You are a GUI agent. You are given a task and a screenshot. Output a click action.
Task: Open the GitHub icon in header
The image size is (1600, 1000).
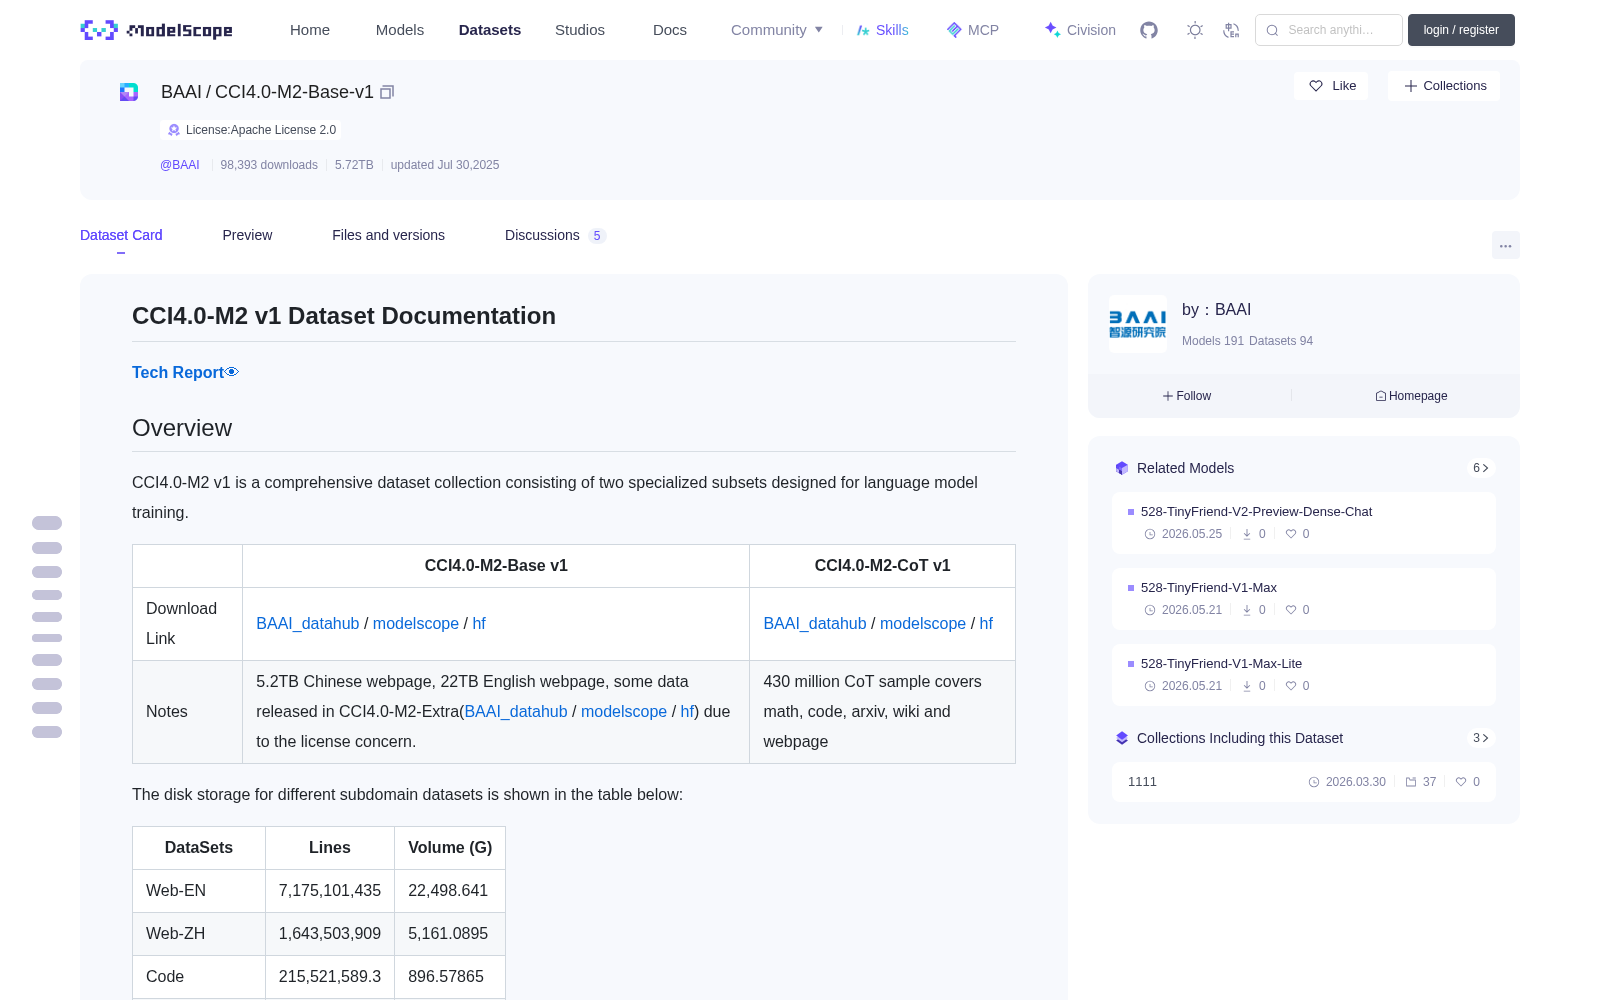1149,30
